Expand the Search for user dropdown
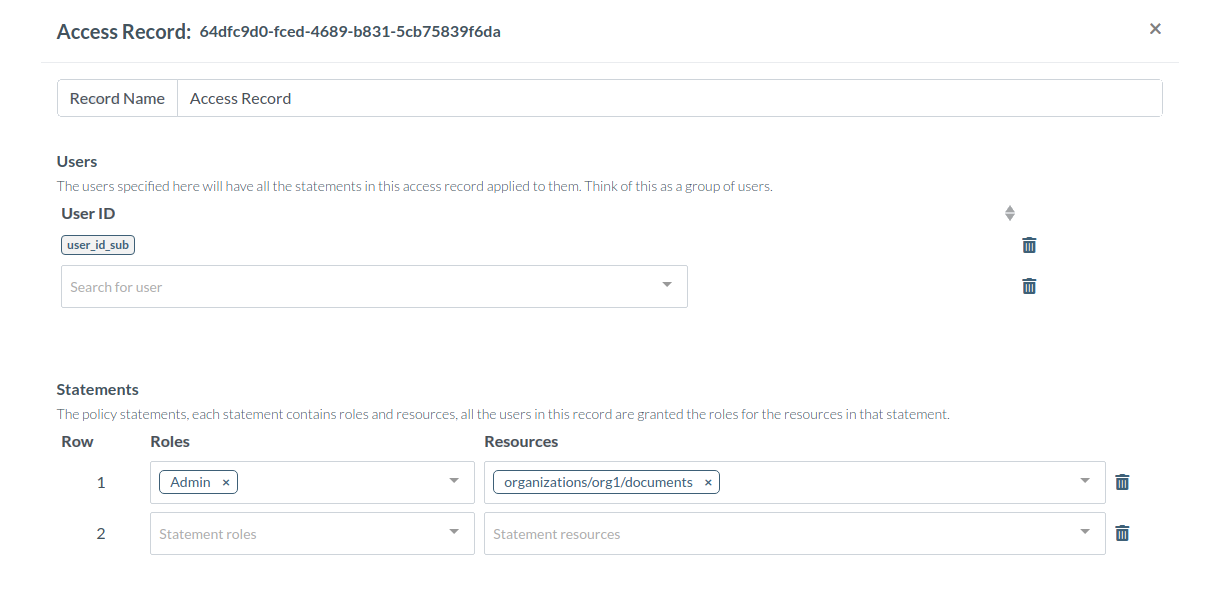This screenshot has height=610, width=1220. pos(667,285)
